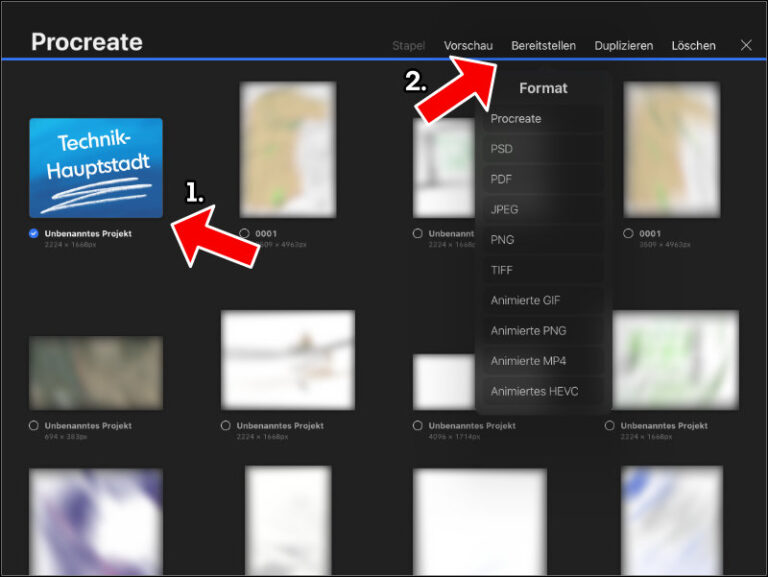Image resolution: width=768 pixels, height=577 pixels.
Task: Export as Animierte GIF
Action: pyautogui.click(x=543, y=300)
